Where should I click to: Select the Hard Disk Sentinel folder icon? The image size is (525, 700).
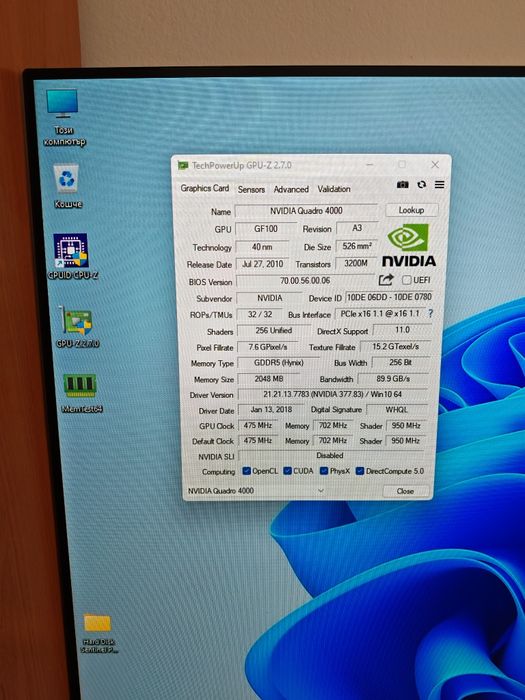click(x=99, y=634)
